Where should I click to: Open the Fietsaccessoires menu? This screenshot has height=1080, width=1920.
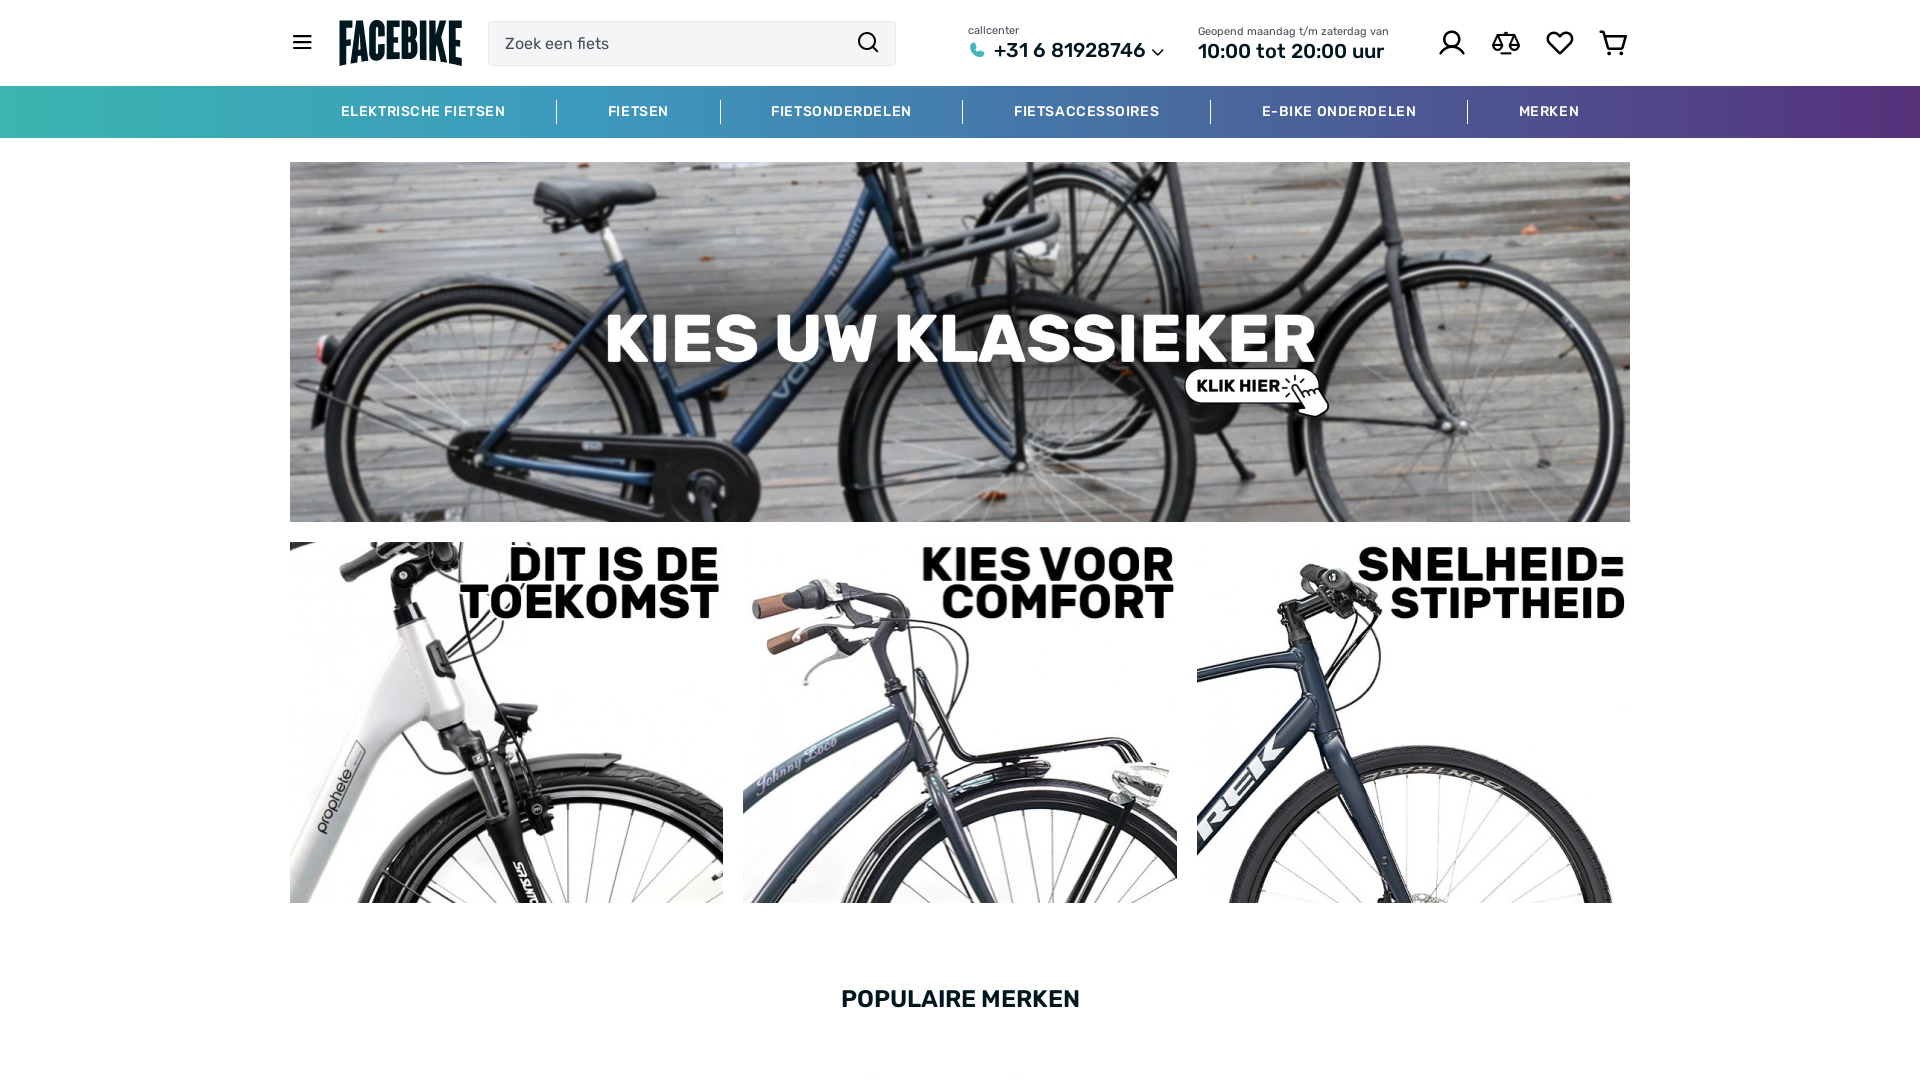(x=1086, y=112)
